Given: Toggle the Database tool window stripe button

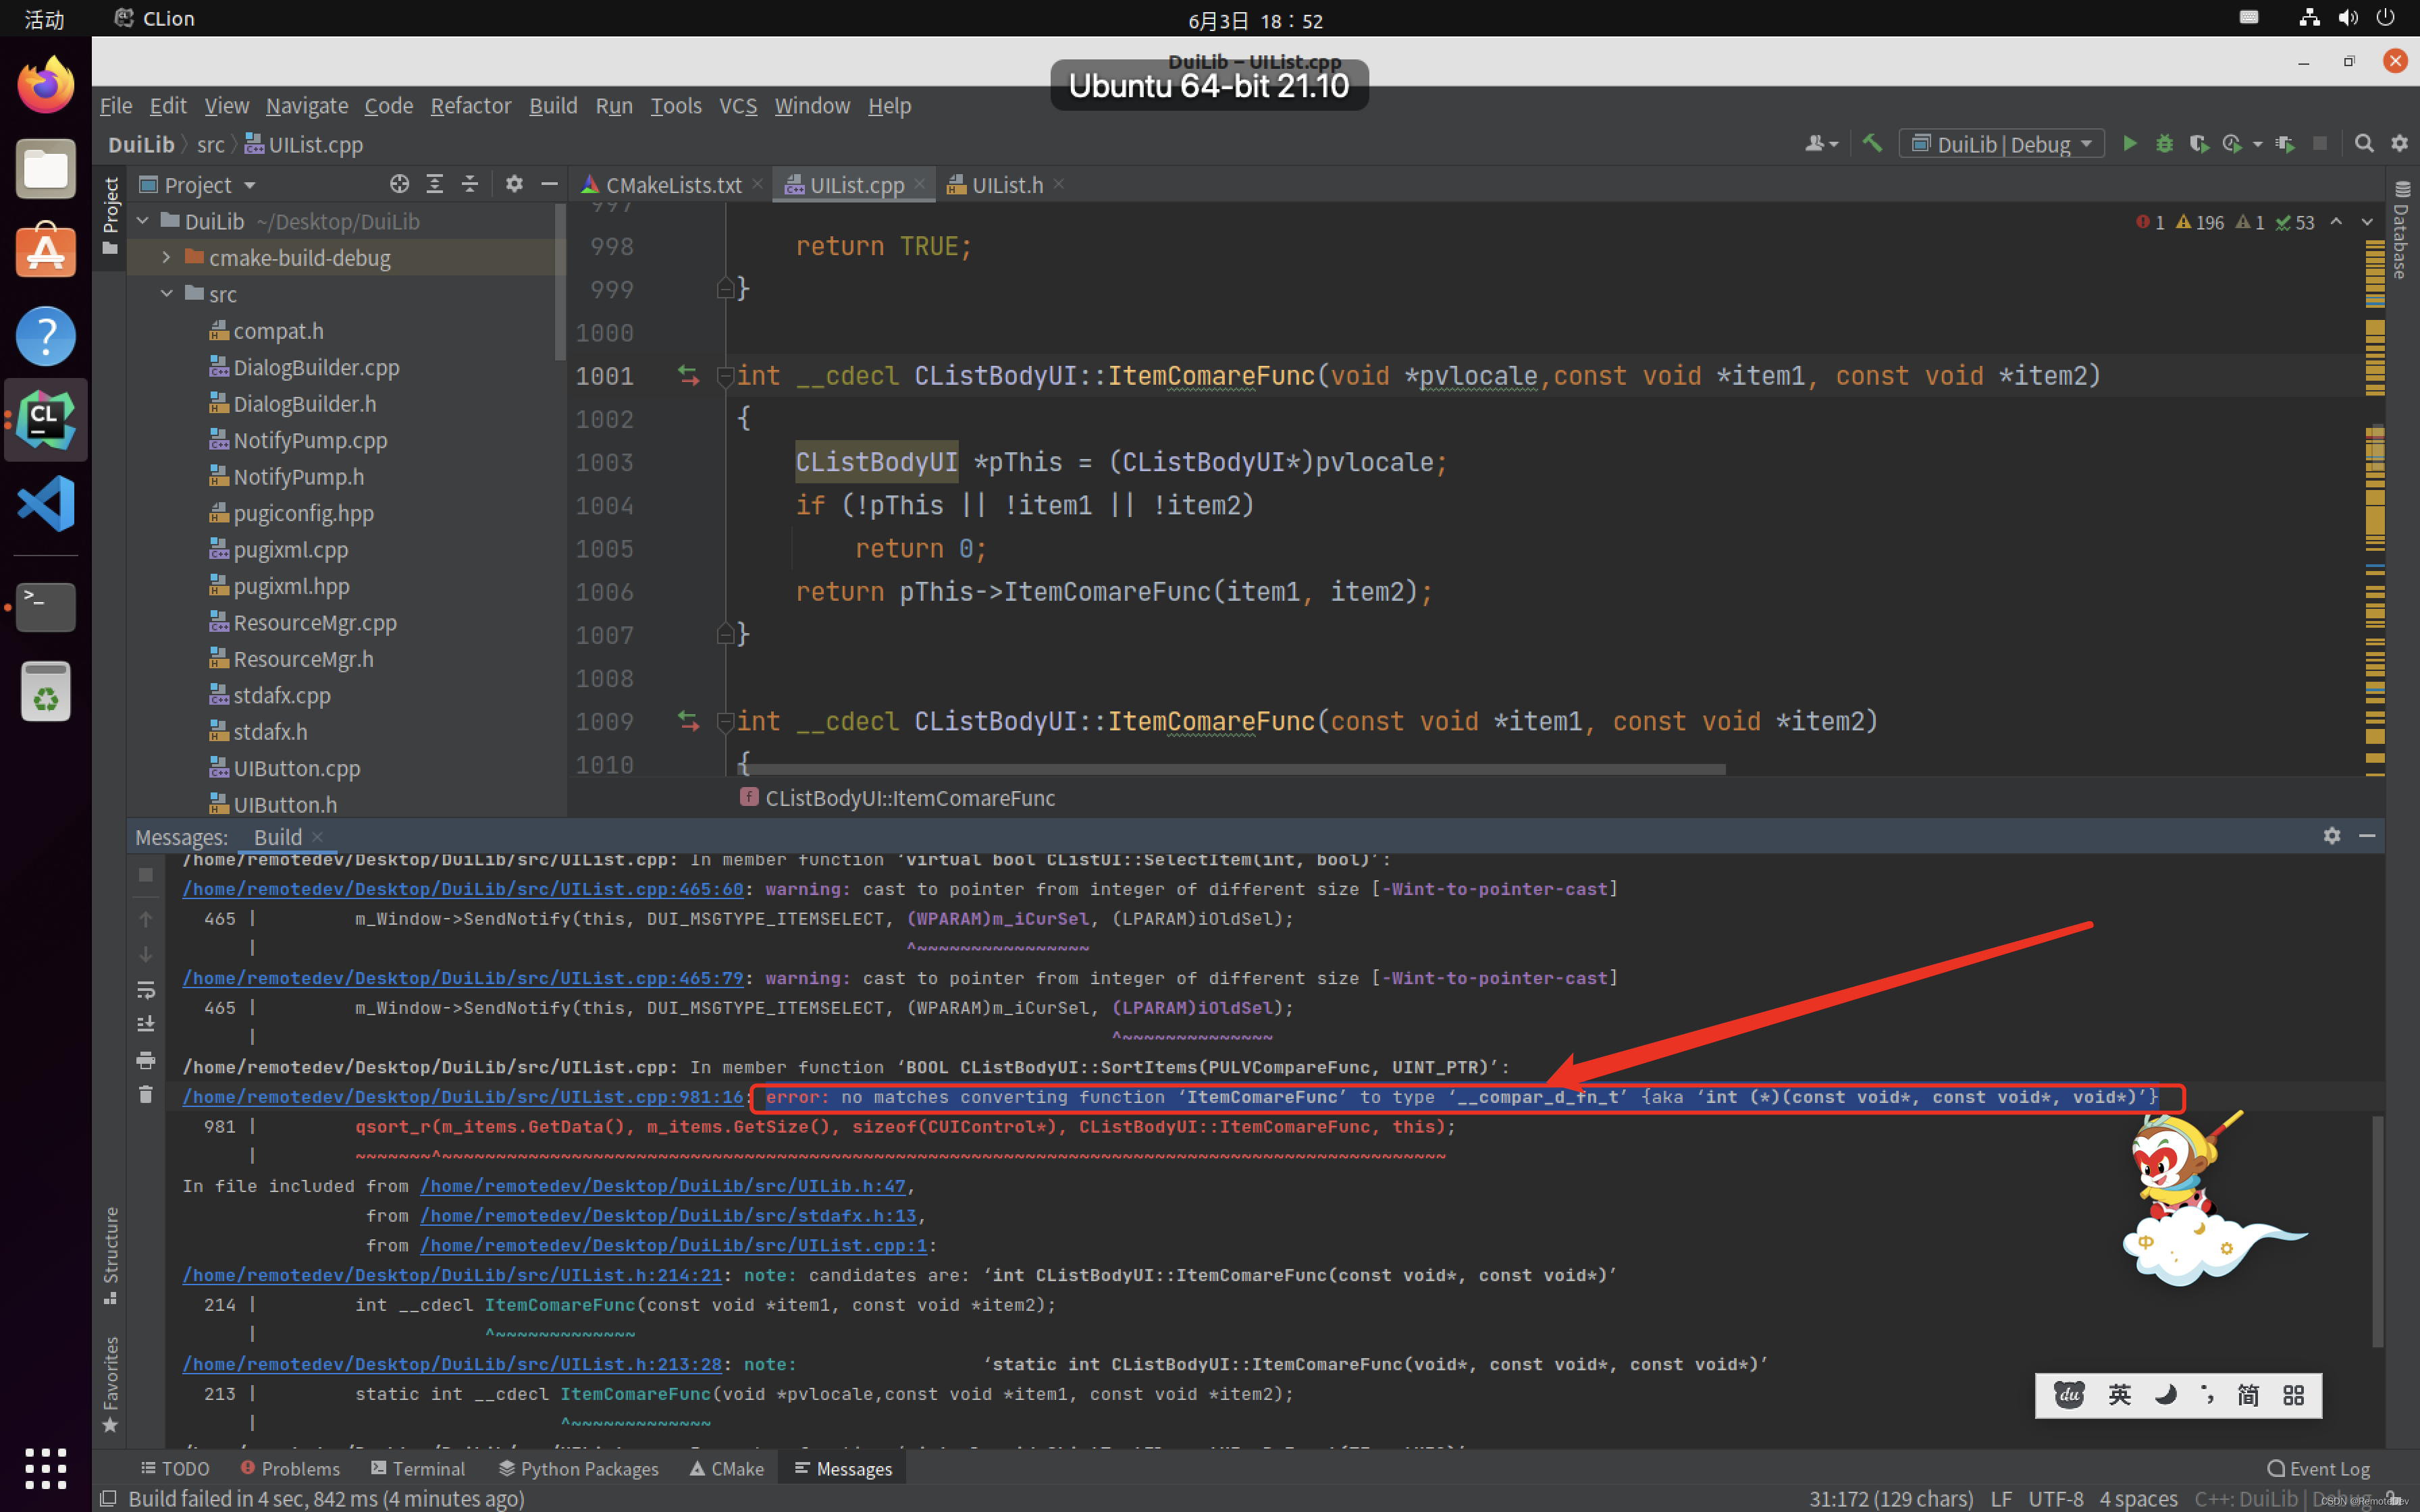Looking at the screenshot, I should 2402,230.
